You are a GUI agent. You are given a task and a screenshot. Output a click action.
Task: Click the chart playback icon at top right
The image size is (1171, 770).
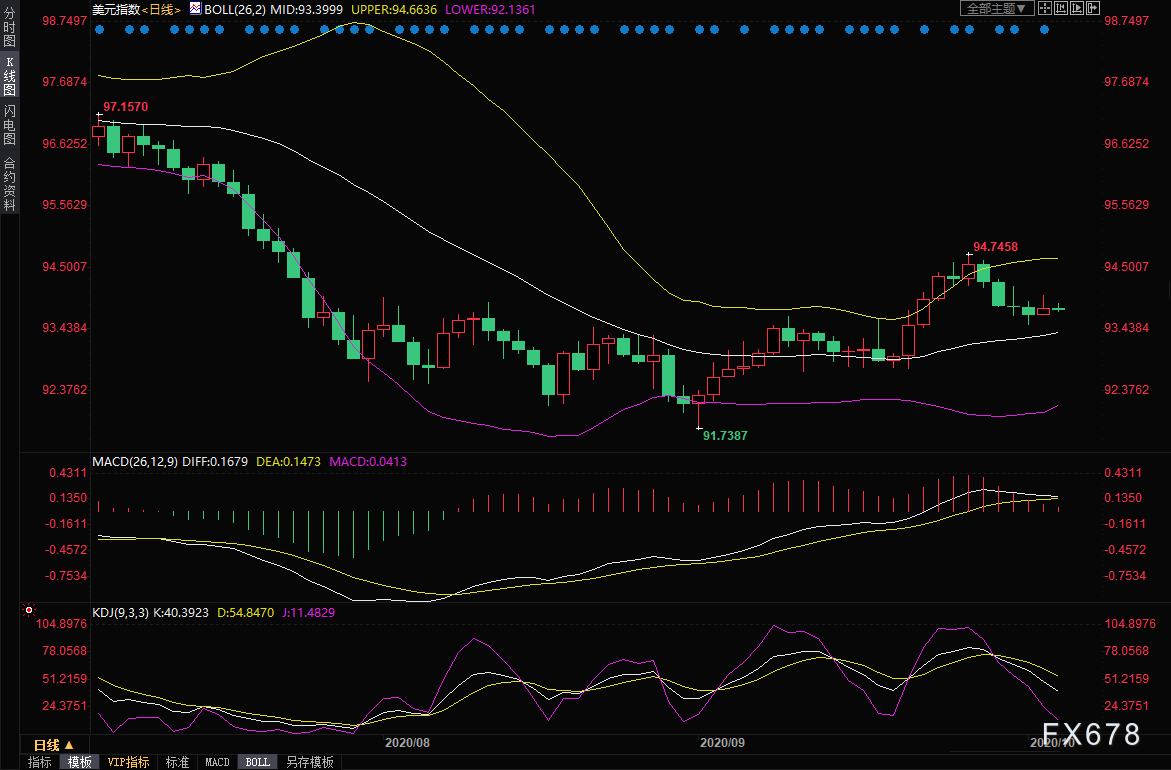[1077, 8]
